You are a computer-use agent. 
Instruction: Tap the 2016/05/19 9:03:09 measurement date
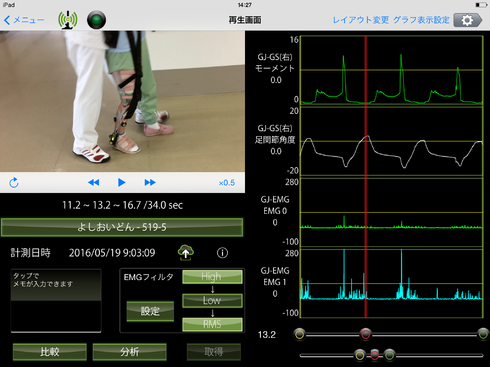pos(112,253)
